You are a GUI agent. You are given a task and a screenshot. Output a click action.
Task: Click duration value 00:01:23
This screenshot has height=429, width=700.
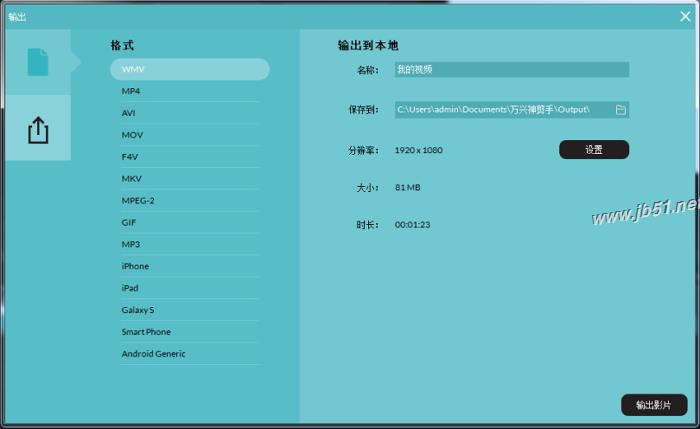pos(412,225)
